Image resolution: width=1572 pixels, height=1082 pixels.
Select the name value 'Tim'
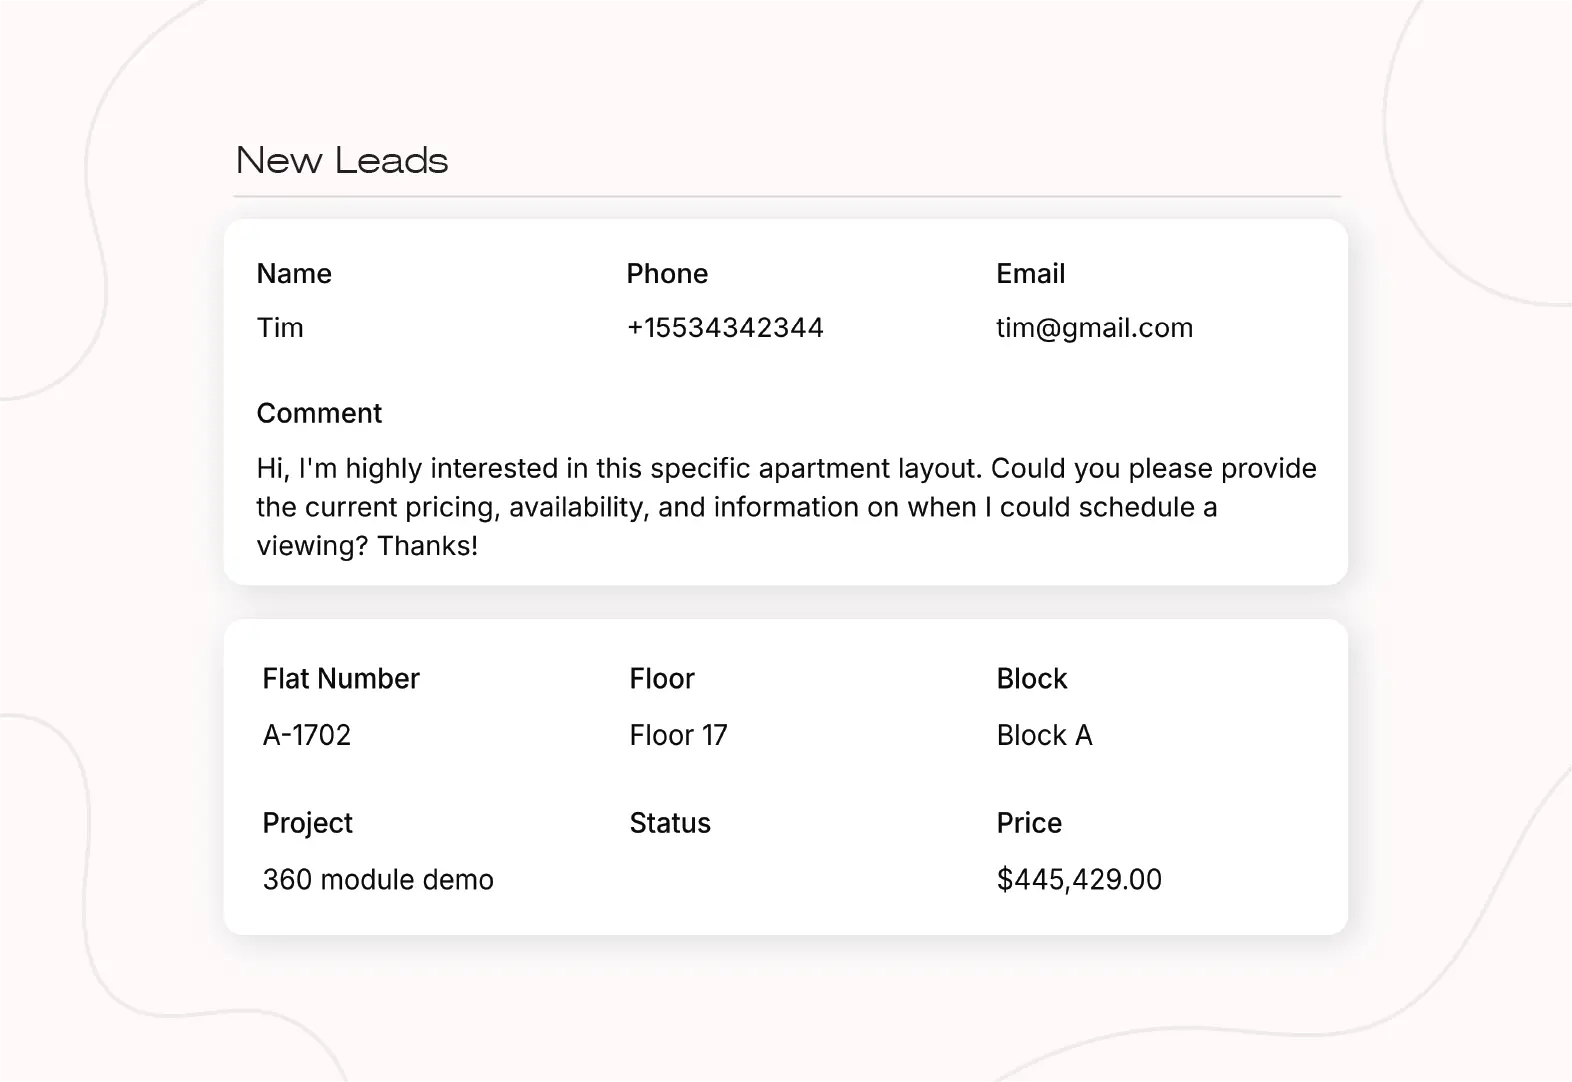click(x=280, y=328)
